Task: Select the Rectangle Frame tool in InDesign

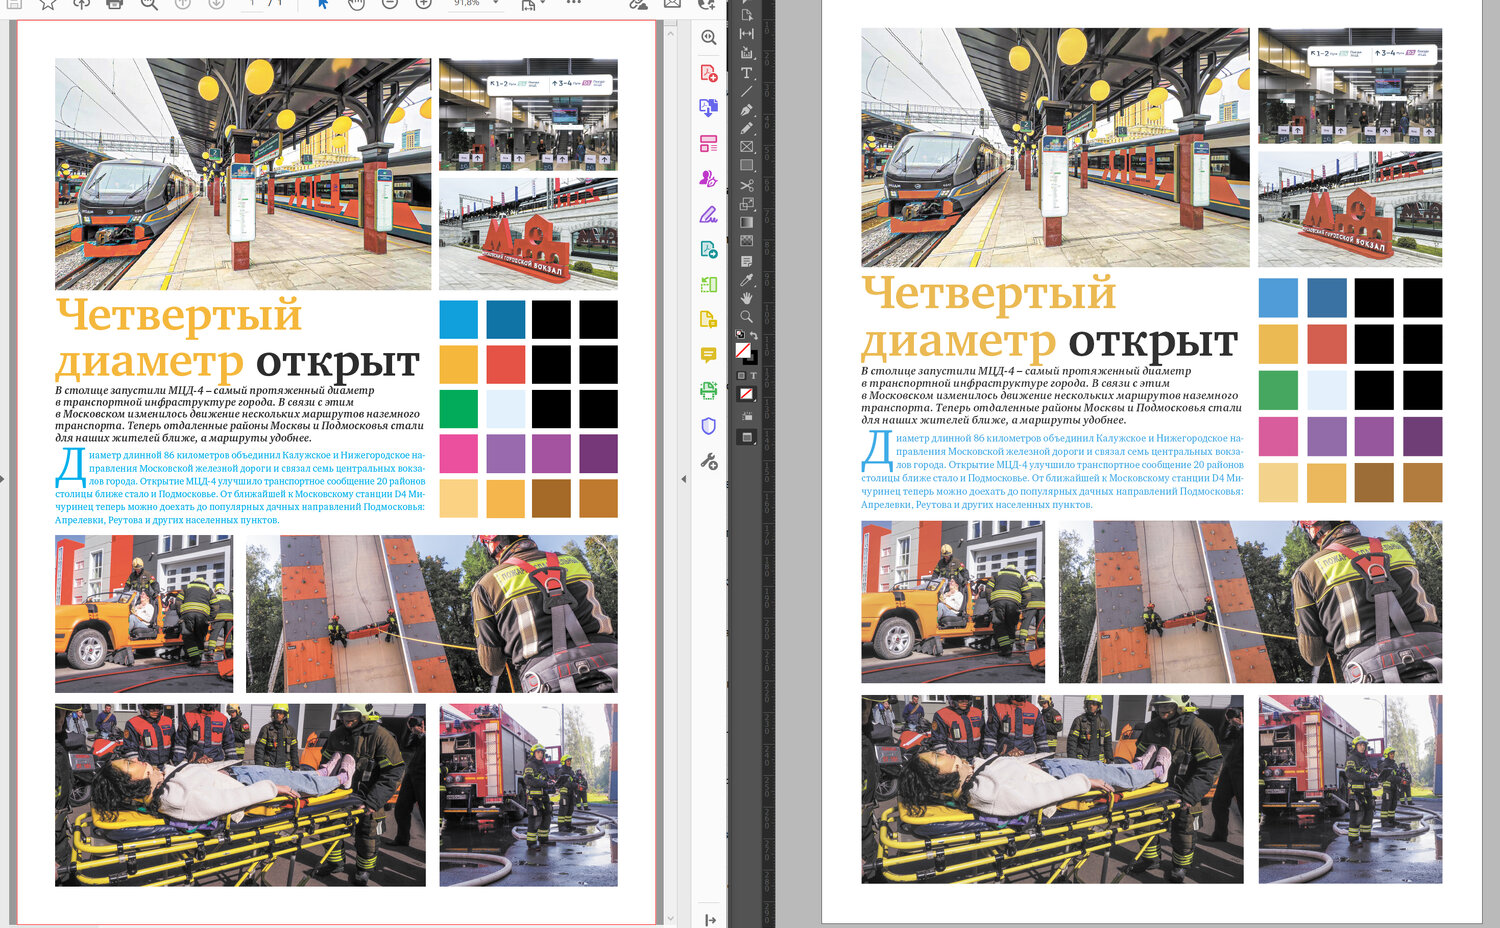Action: [746, 147]
